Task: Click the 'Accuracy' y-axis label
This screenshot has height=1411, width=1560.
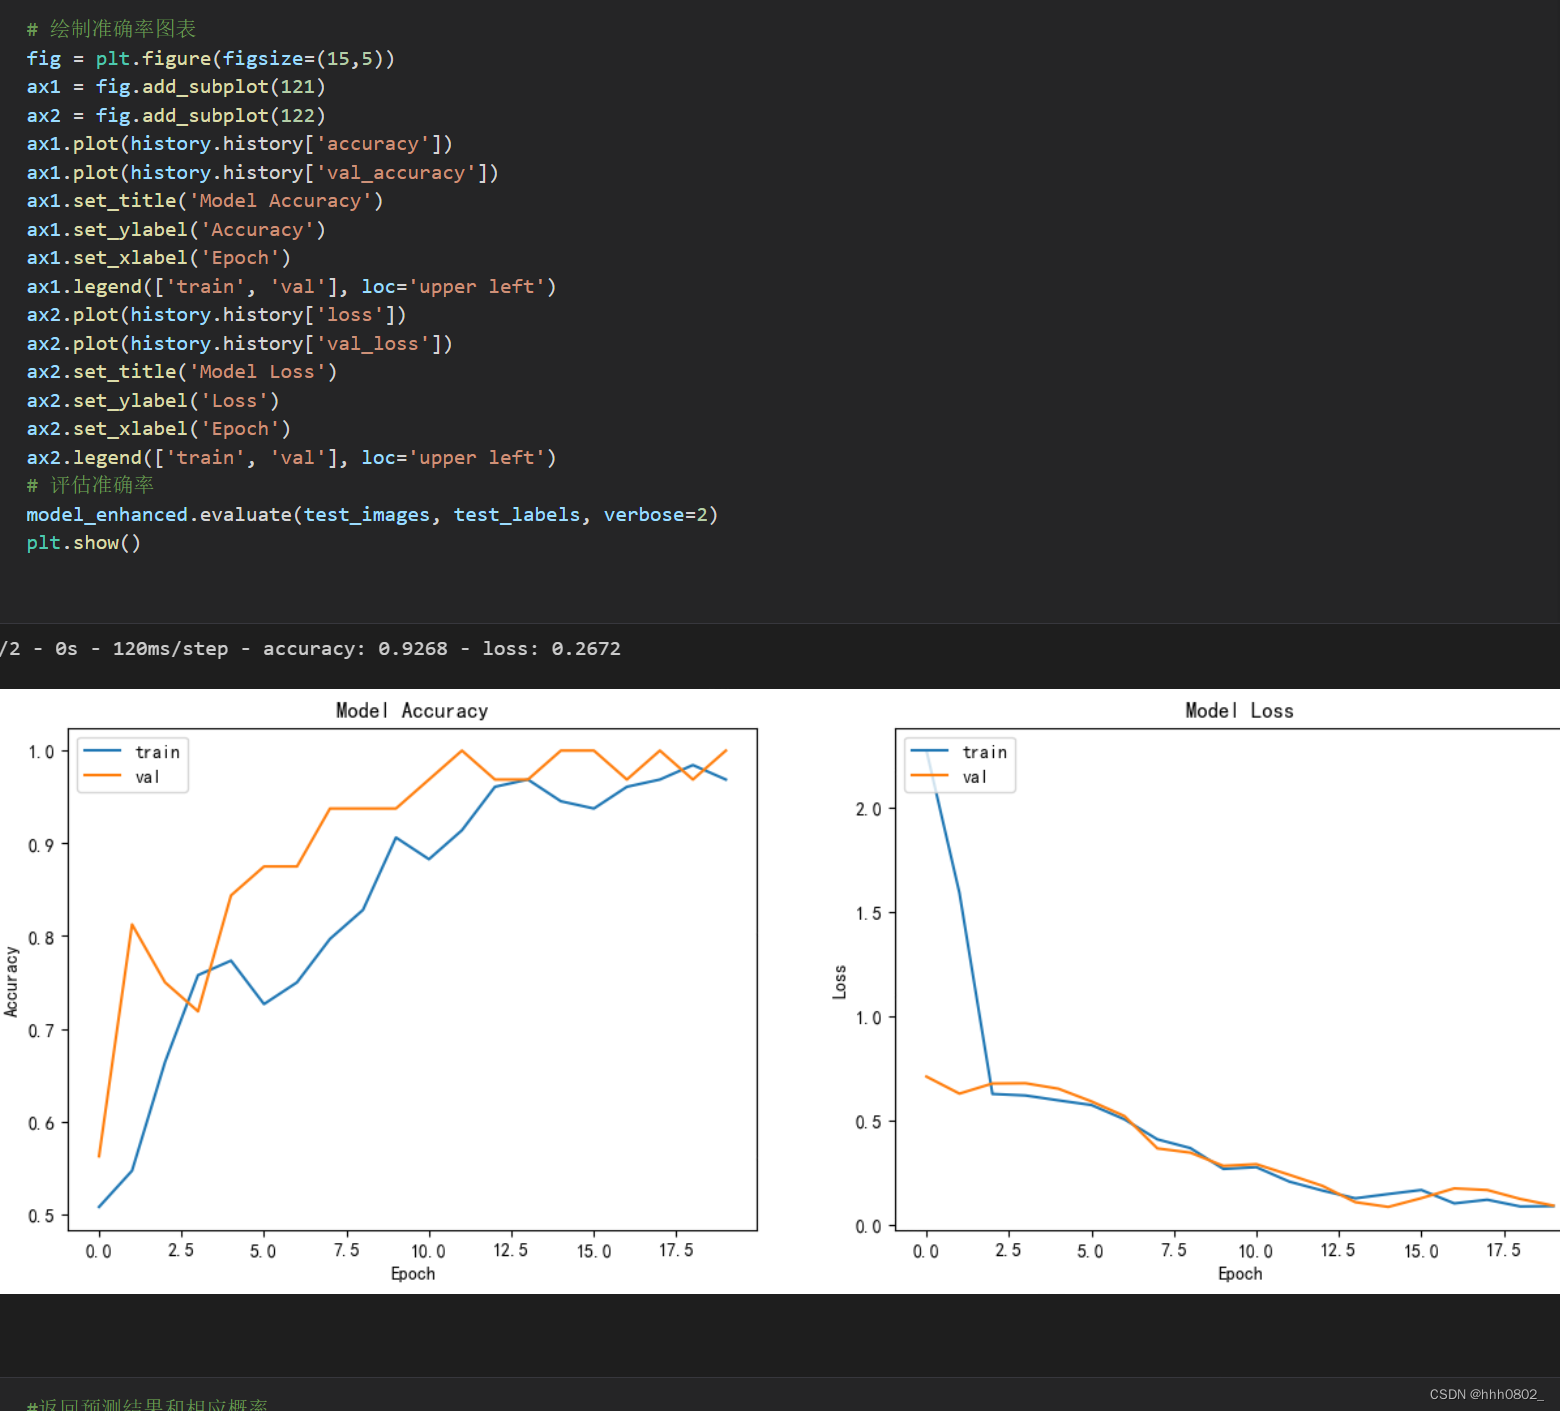Action: coord(12,982)
